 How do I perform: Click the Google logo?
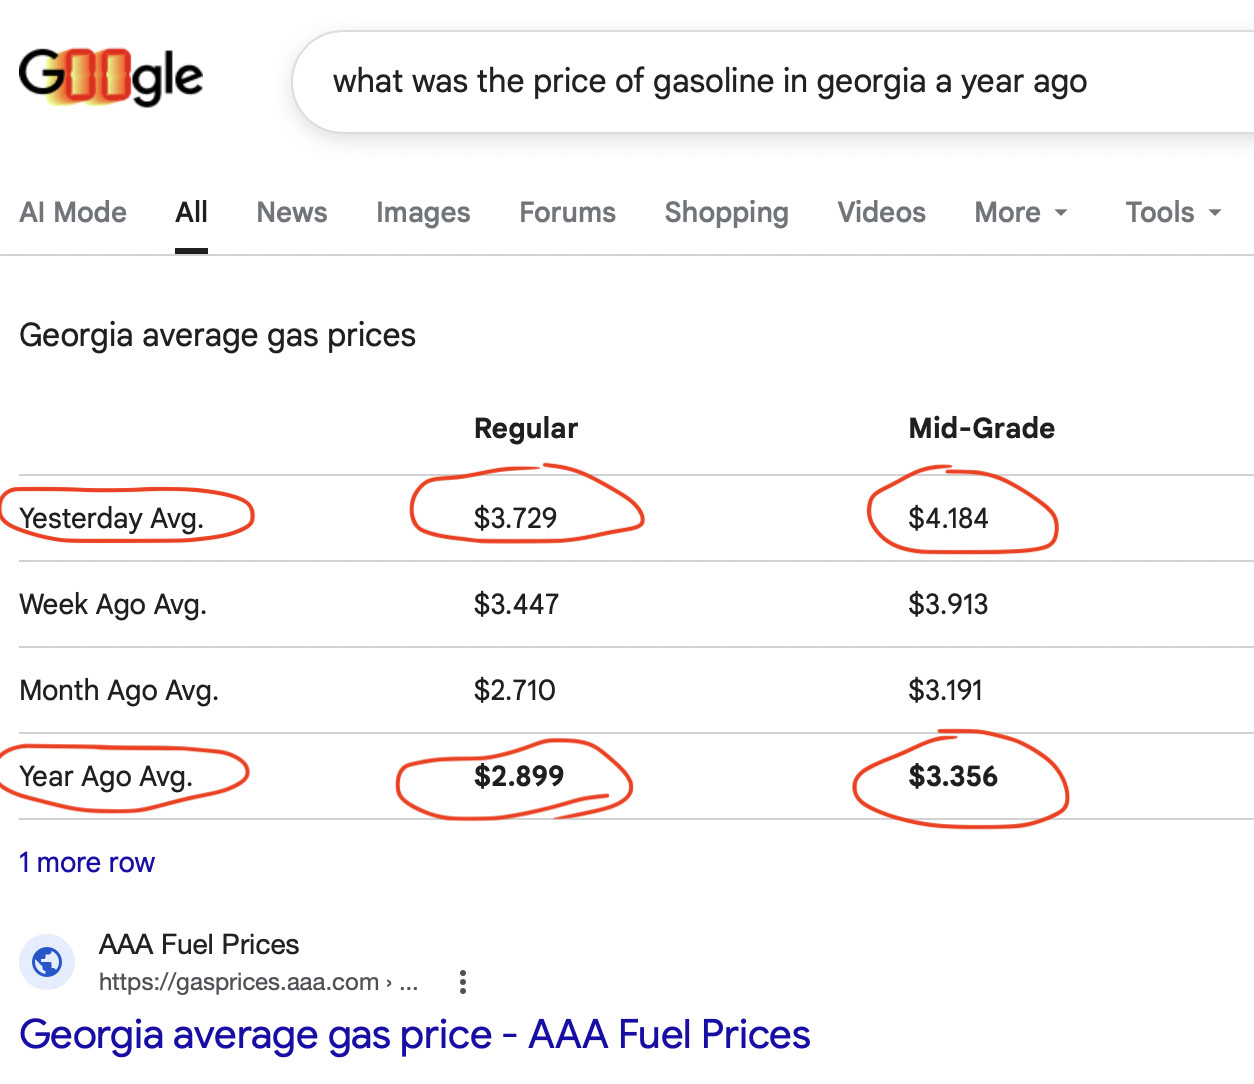tap(110, 77)
